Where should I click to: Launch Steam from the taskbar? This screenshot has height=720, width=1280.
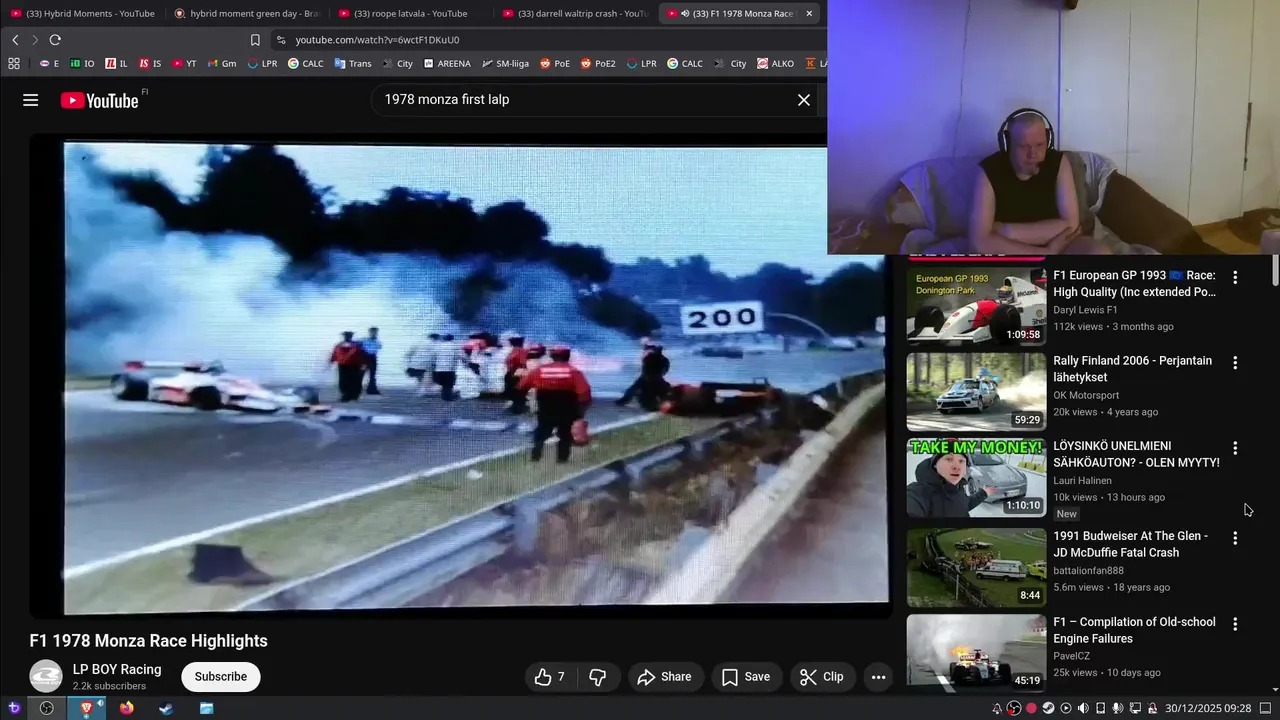tap(166, 708)
